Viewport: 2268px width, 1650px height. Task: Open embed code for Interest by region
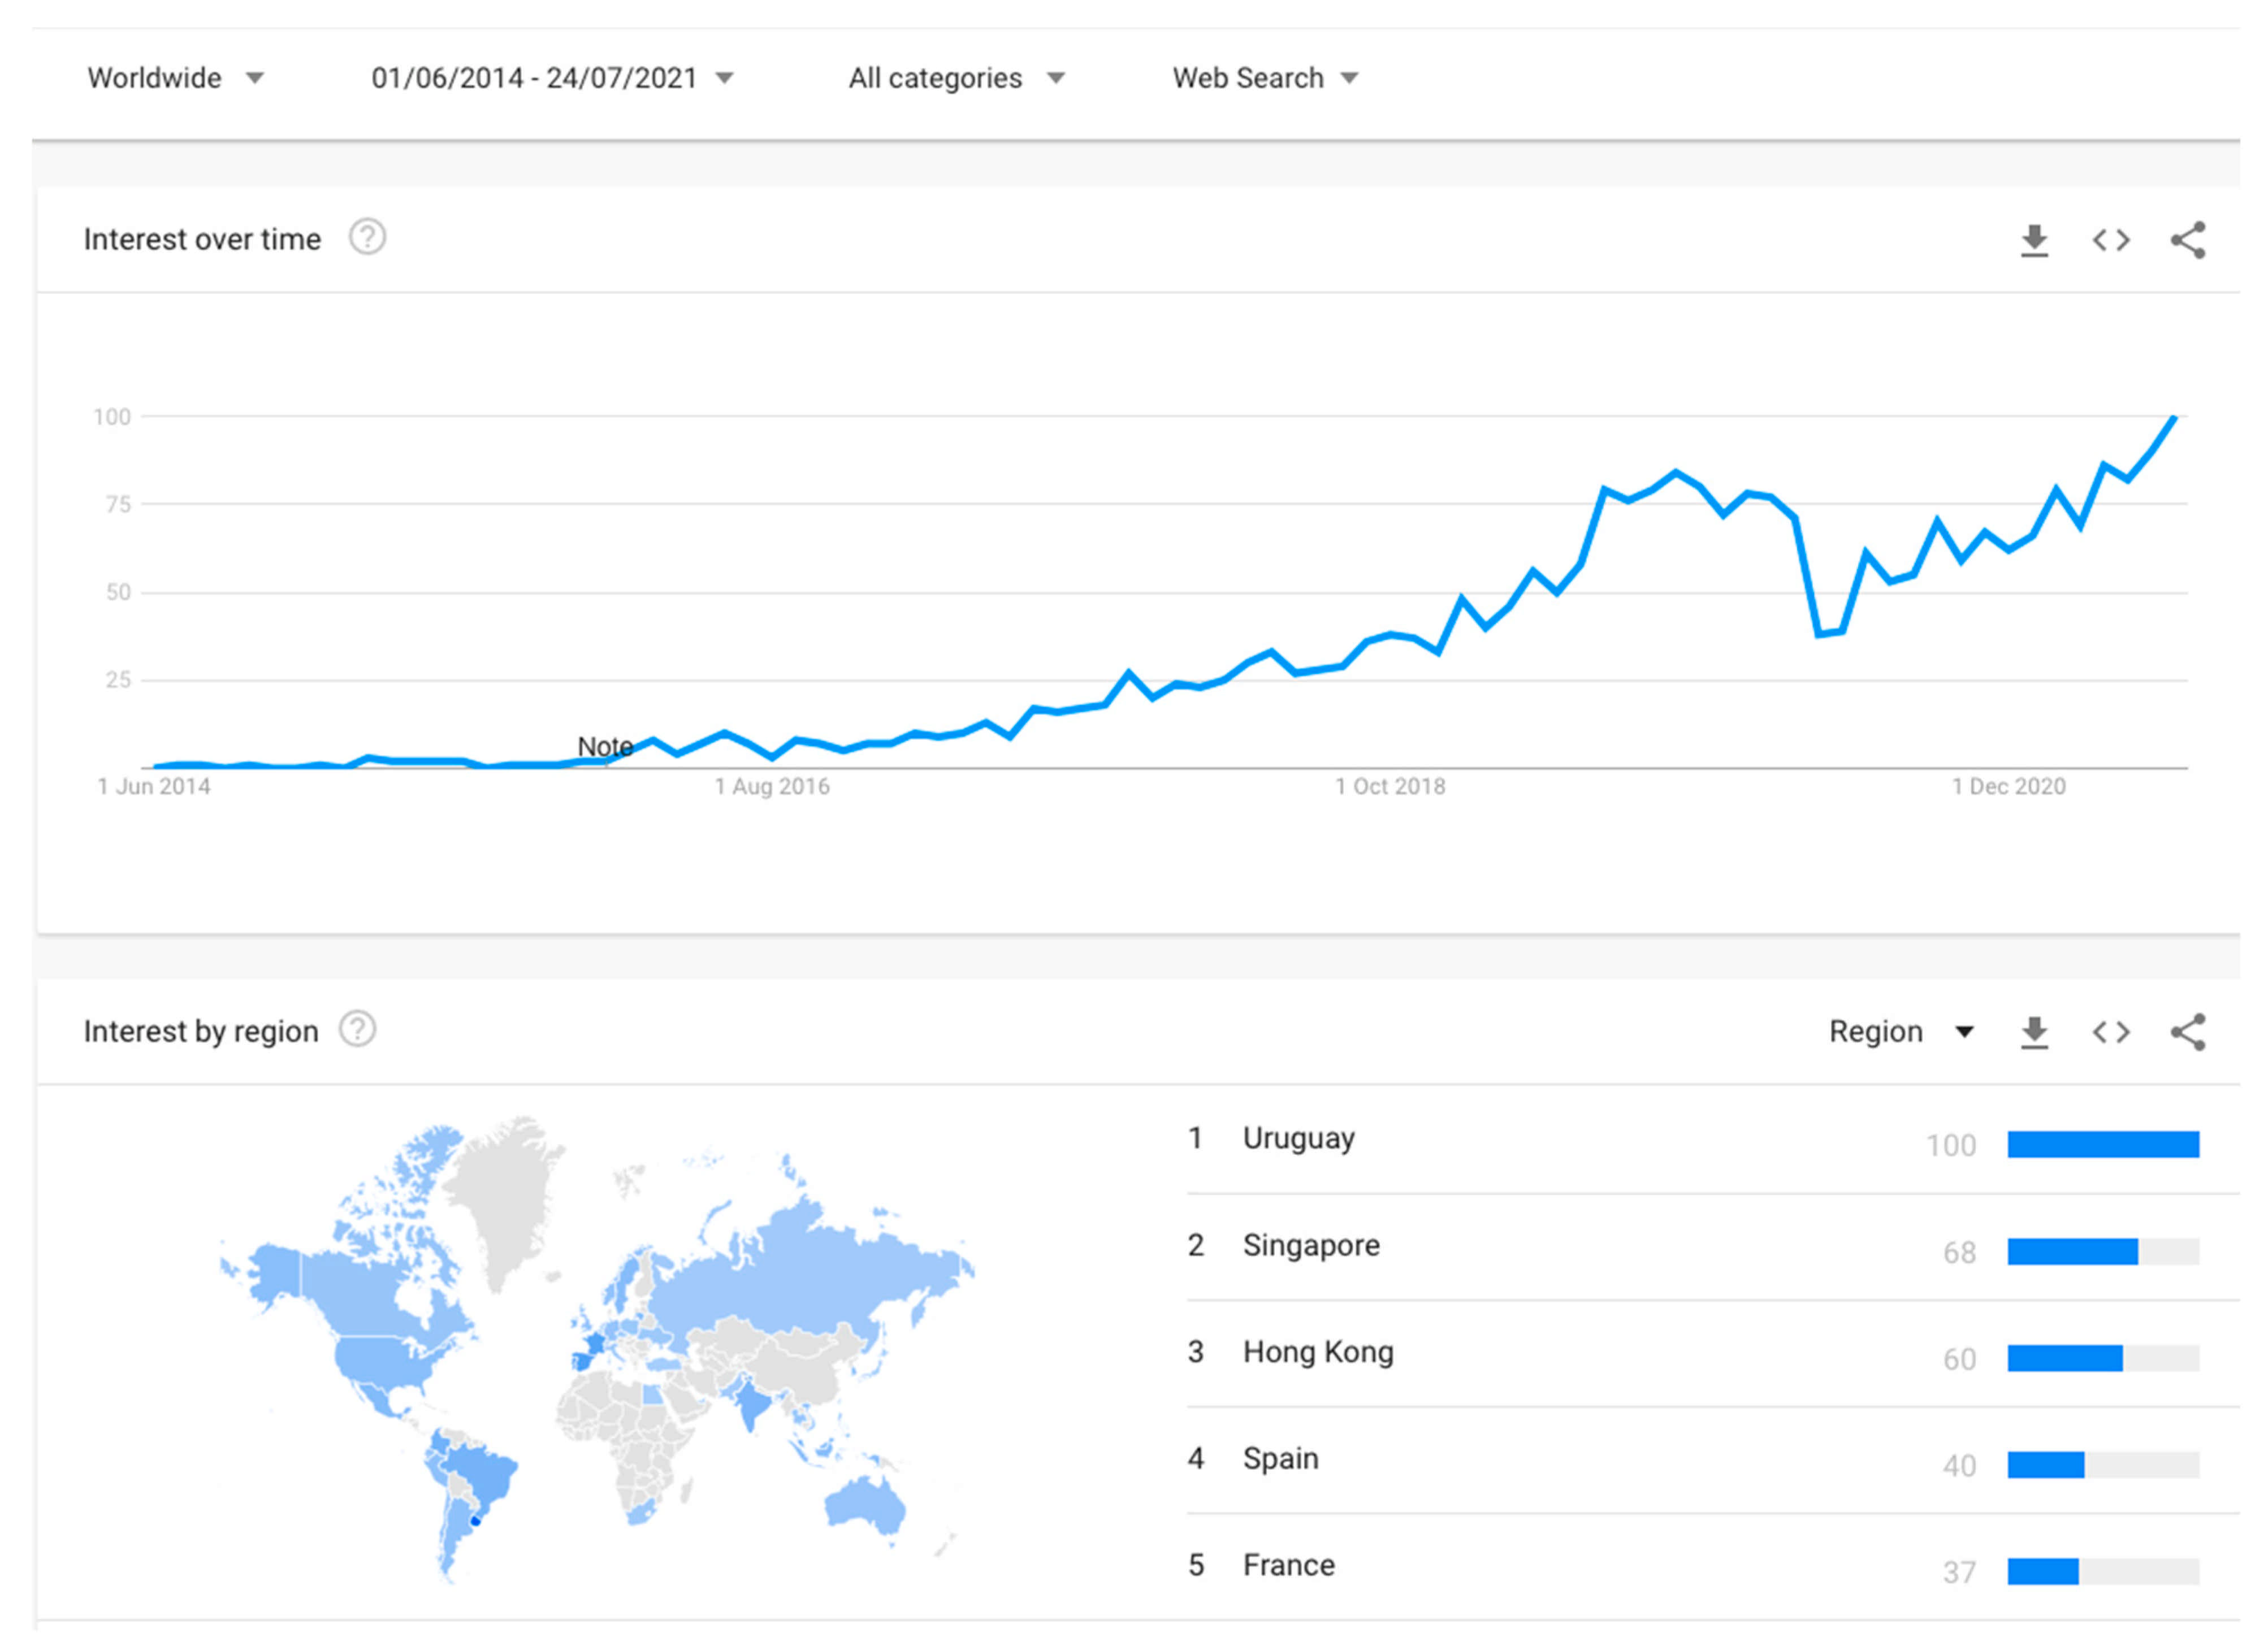coord(2111,1032)
